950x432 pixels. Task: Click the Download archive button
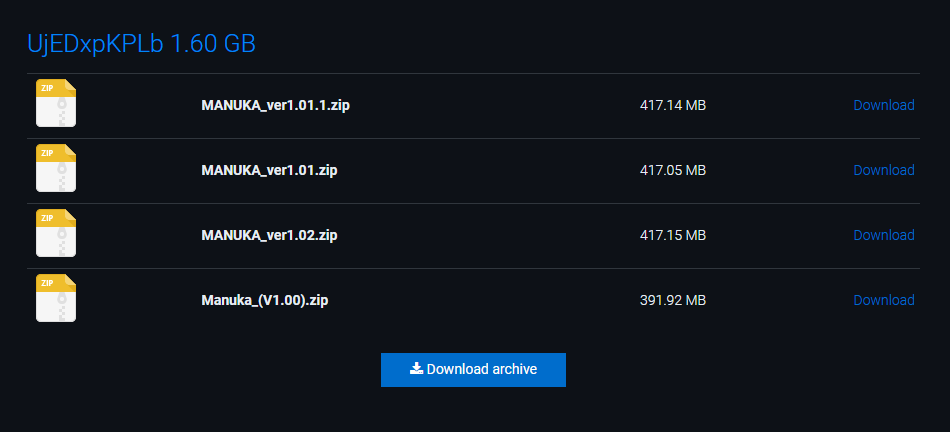[x=473, y=370]
